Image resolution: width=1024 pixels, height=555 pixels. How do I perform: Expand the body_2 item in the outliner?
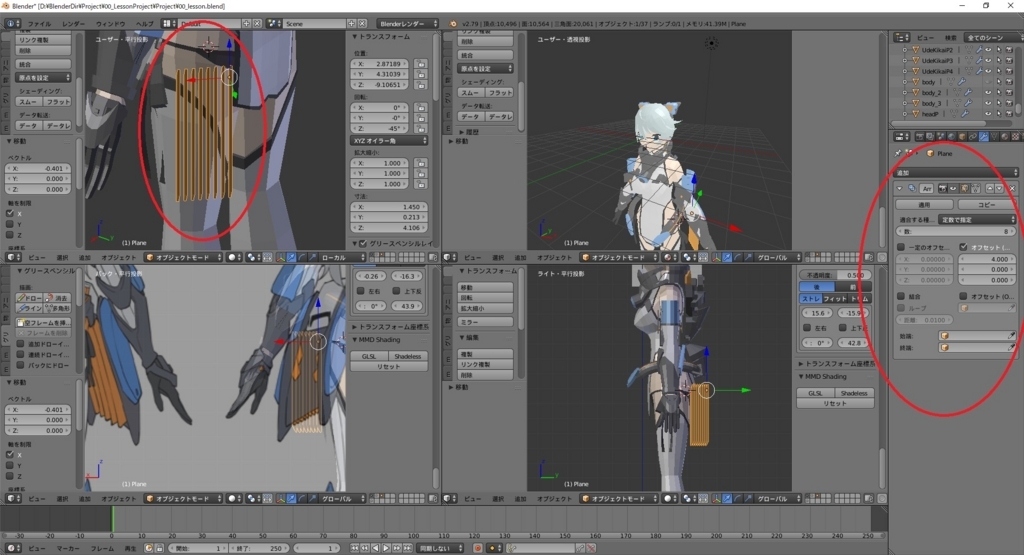904,93
